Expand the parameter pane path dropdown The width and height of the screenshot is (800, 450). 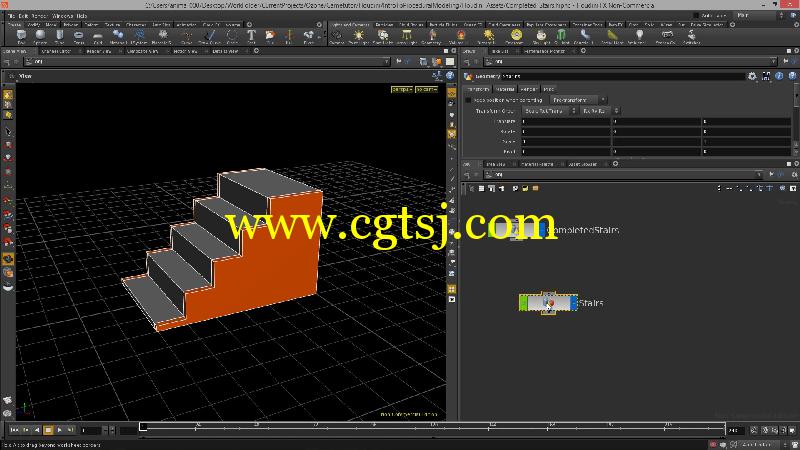click(x=774, y=61)
